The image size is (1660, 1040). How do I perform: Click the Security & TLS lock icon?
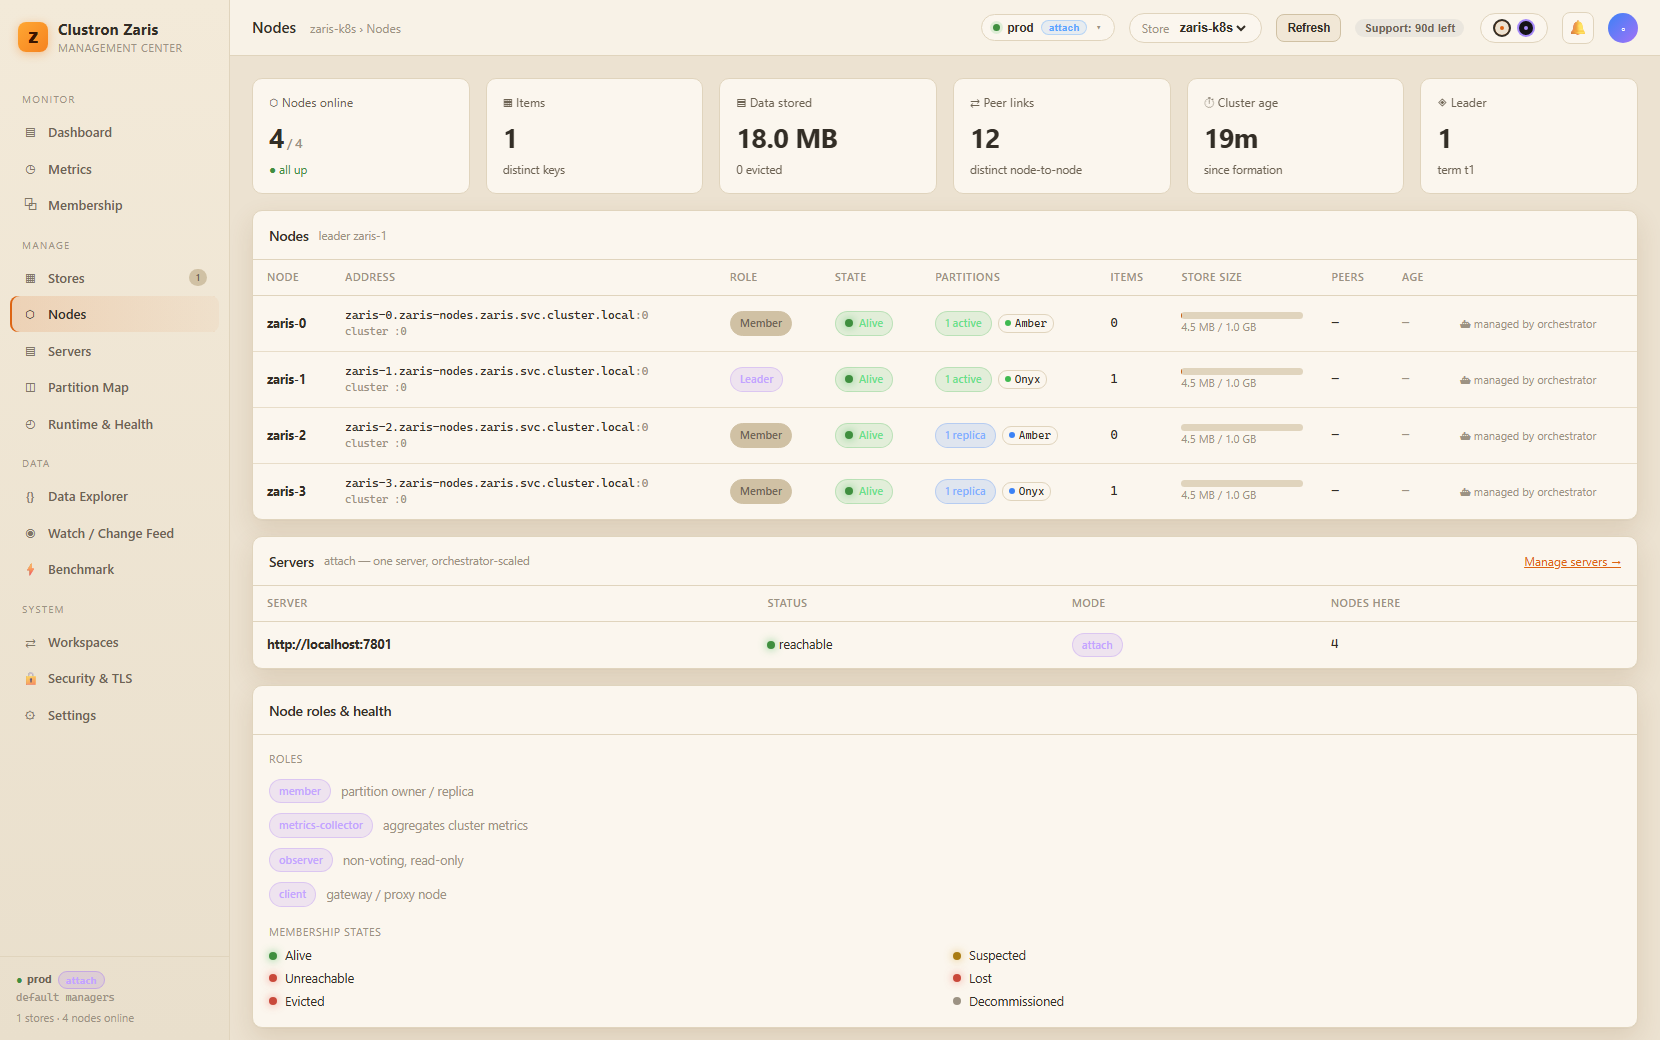pos(30,679)
